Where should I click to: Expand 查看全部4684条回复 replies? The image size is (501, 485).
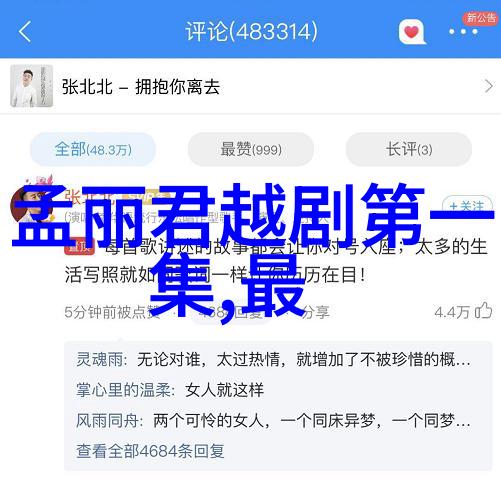(x=150, y=451)
